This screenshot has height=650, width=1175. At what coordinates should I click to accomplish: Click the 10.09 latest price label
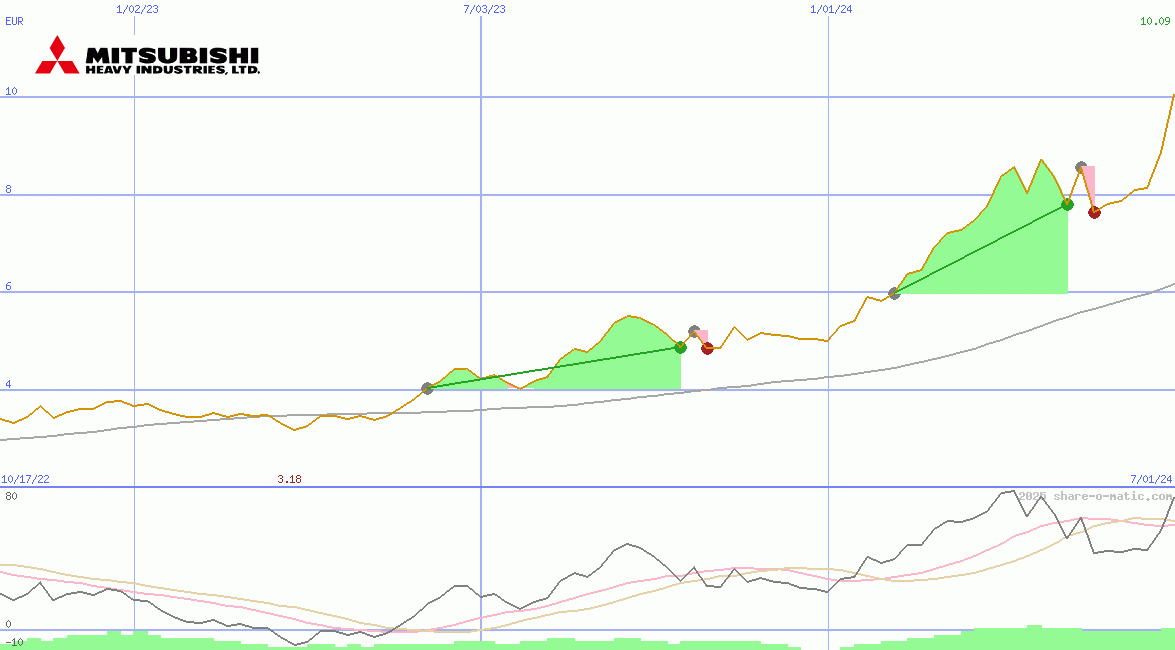1154,21
